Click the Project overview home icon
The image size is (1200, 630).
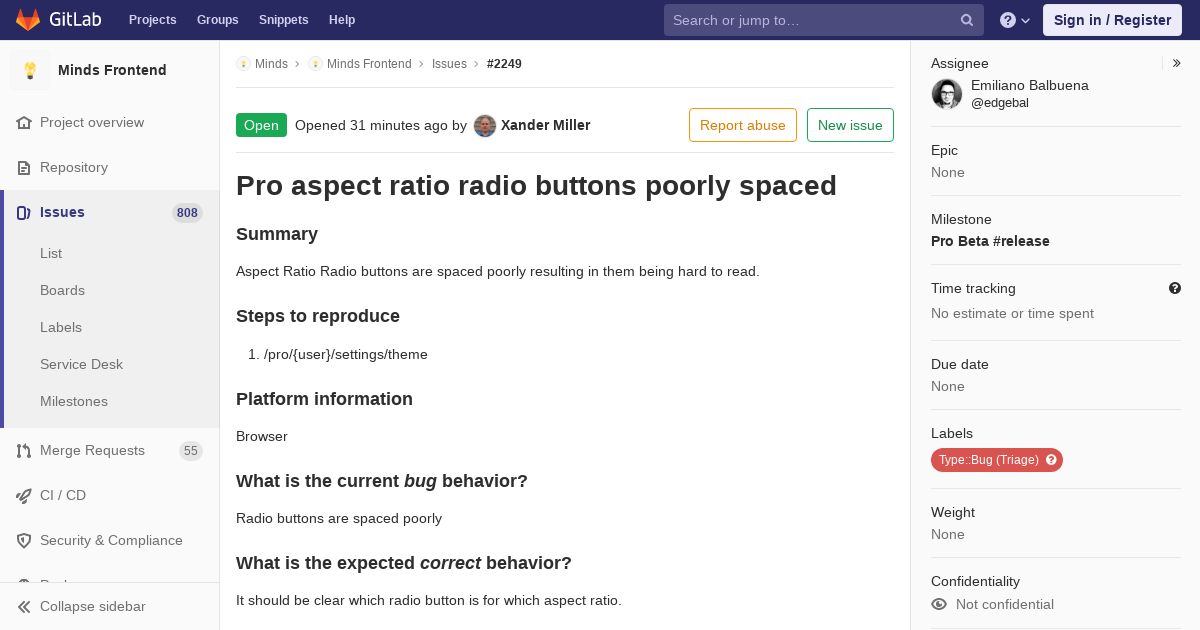[24, 123]
